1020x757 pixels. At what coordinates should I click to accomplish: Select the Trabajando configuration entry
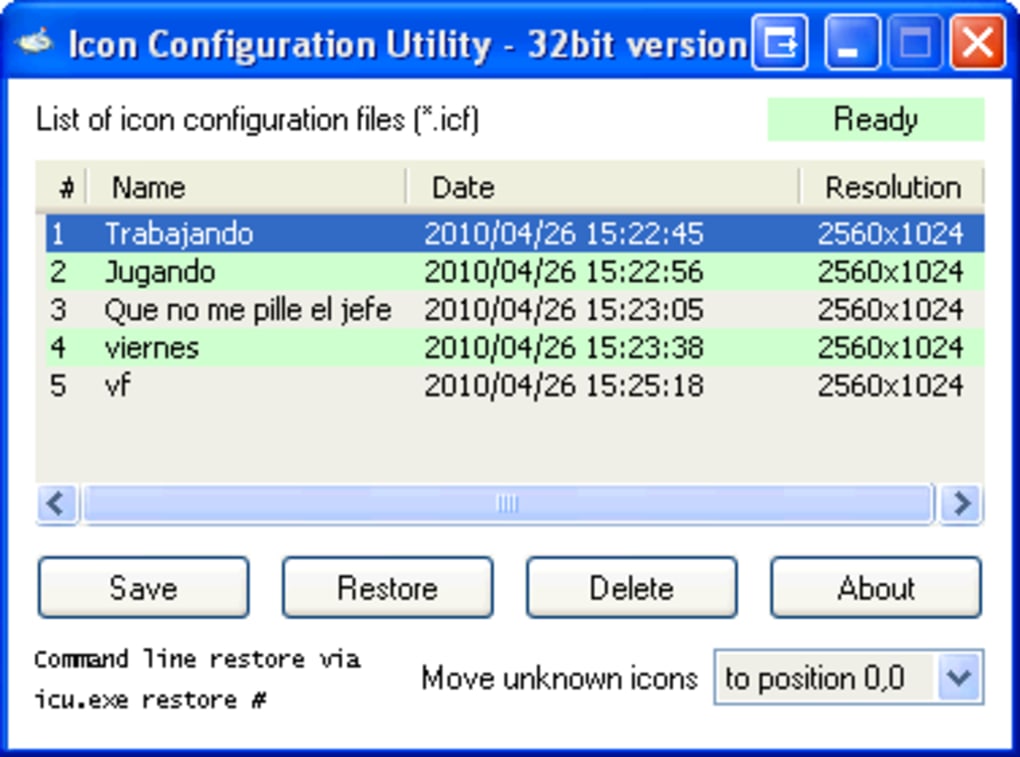coord(300,233)
